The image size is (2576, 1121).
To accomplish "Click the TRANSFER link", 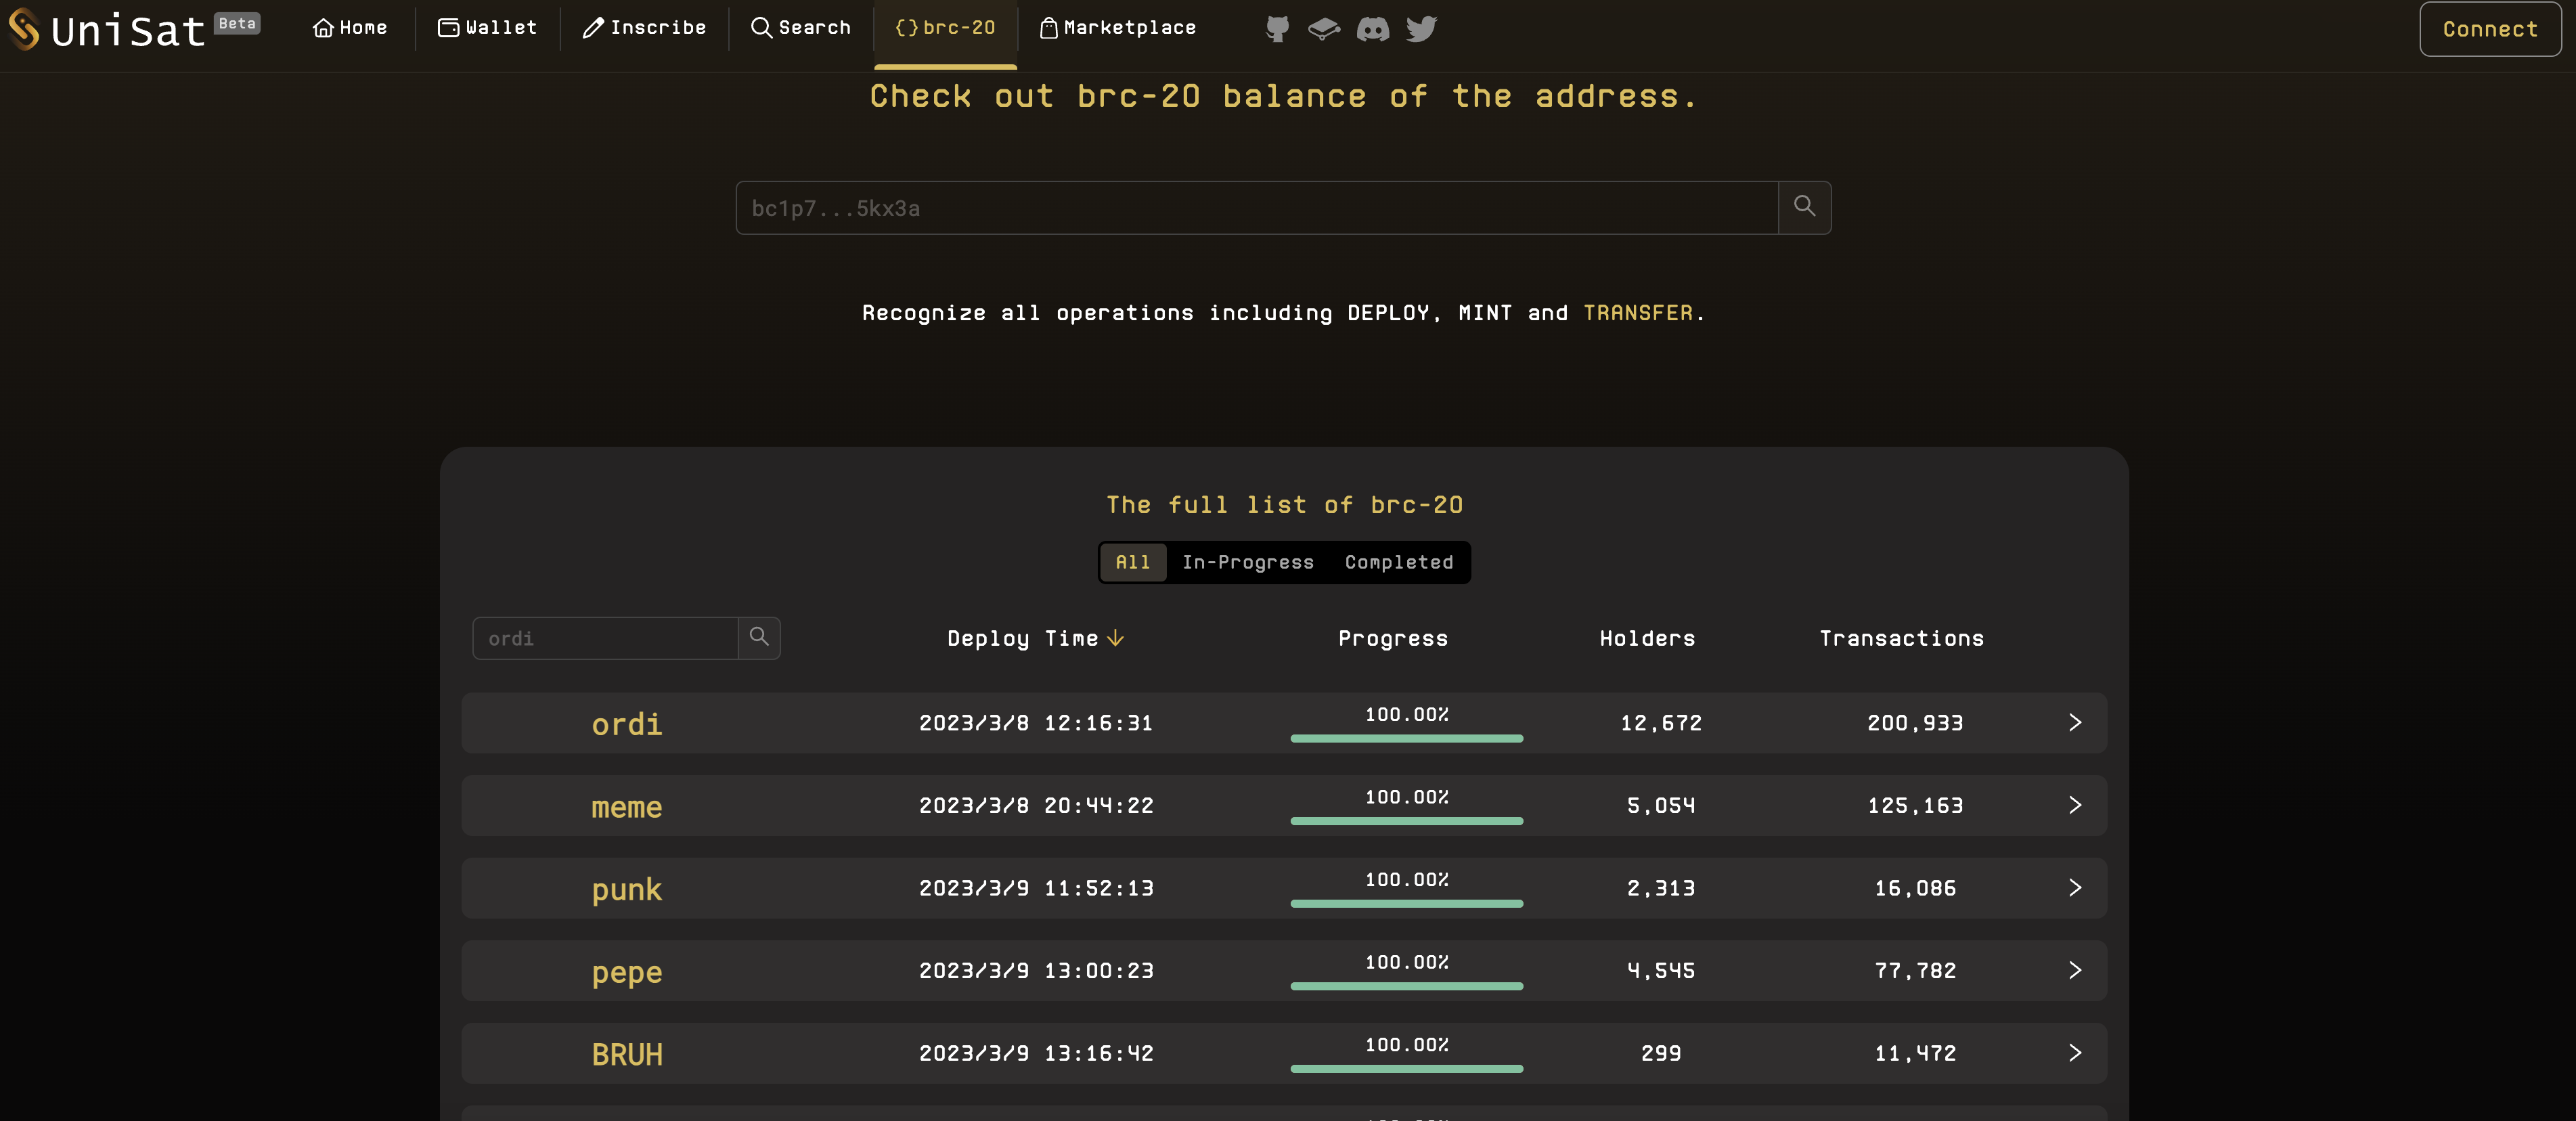I will tap(1638, 312).
